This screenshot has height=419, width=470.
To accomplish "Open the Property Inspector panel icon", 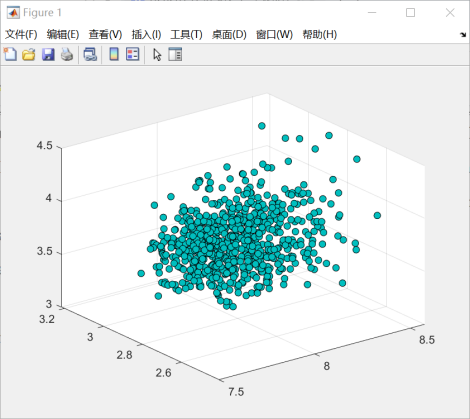I will point(175,54).
